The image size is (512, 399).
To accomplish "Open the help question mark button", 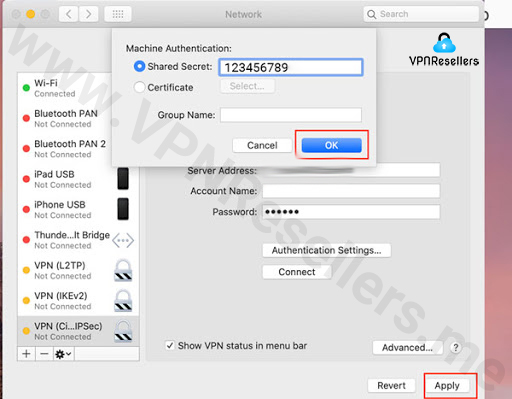I will (x=455, y=348).
